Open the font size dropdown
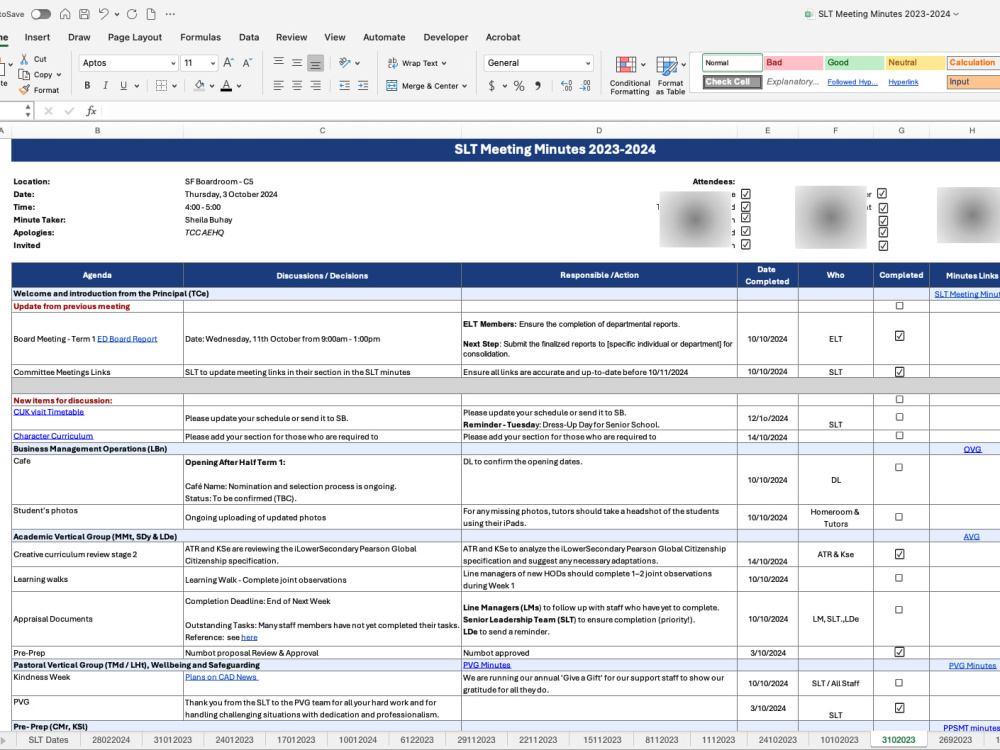 tap(212, 63)
